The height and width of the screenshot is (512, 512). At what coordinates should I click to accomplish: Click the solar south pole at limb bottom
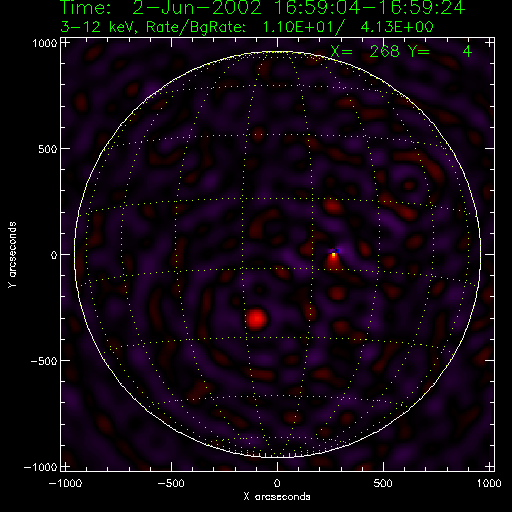tap(277, 457)
